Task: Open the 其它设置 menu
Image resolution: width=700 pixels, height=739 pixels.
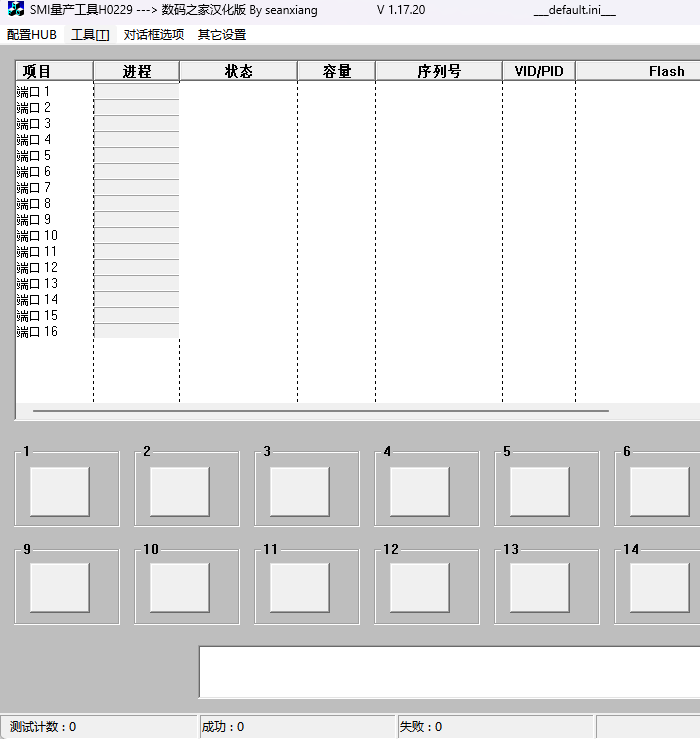Action: [222, 35]
